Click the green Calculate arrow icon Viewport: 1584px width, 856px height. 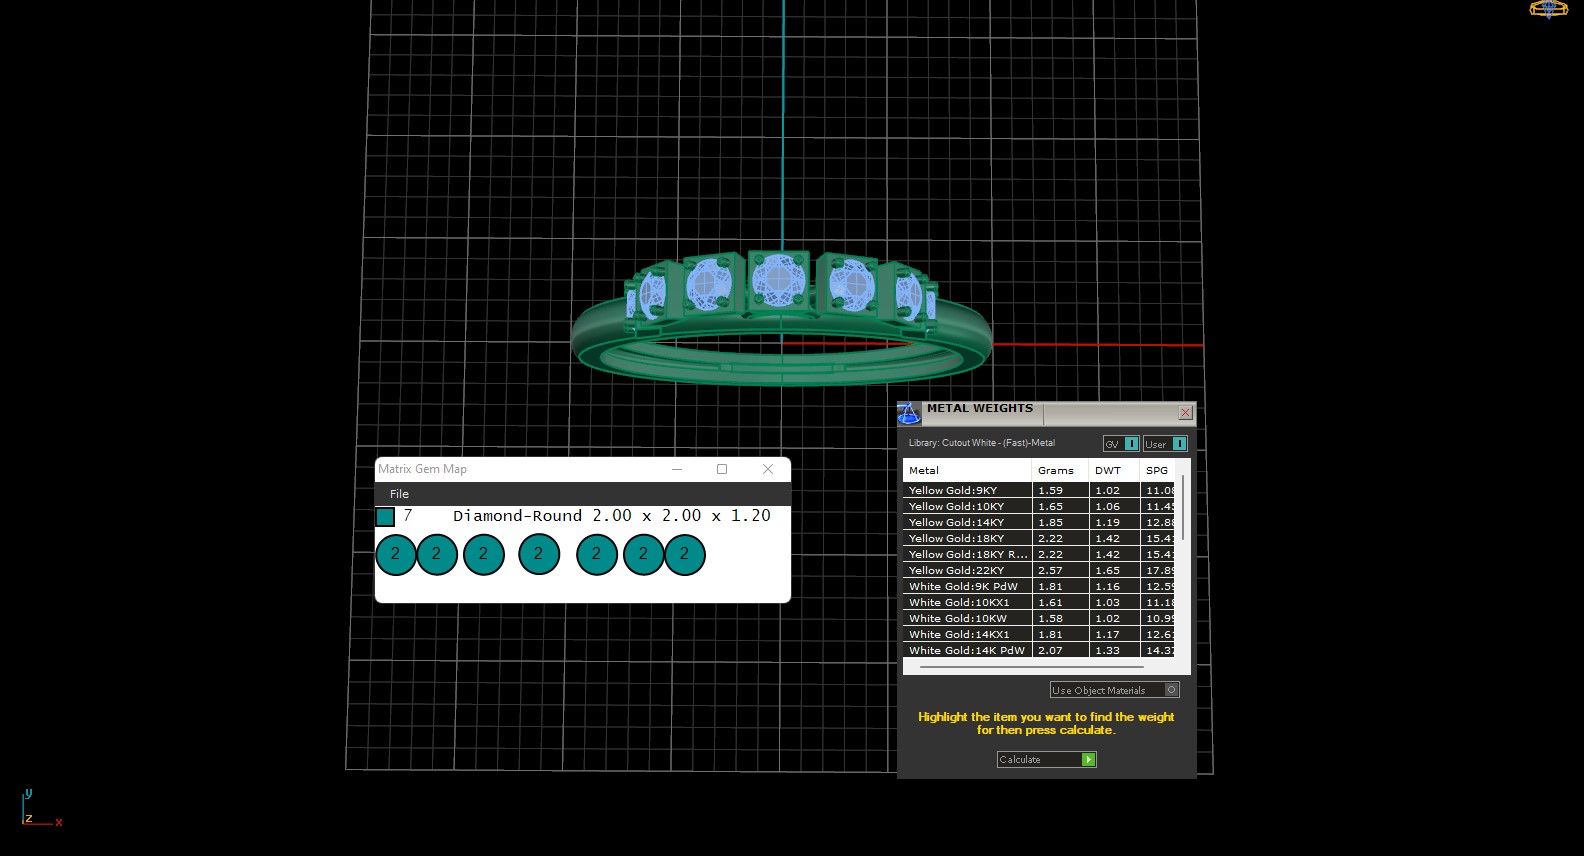pos(1089,760)
